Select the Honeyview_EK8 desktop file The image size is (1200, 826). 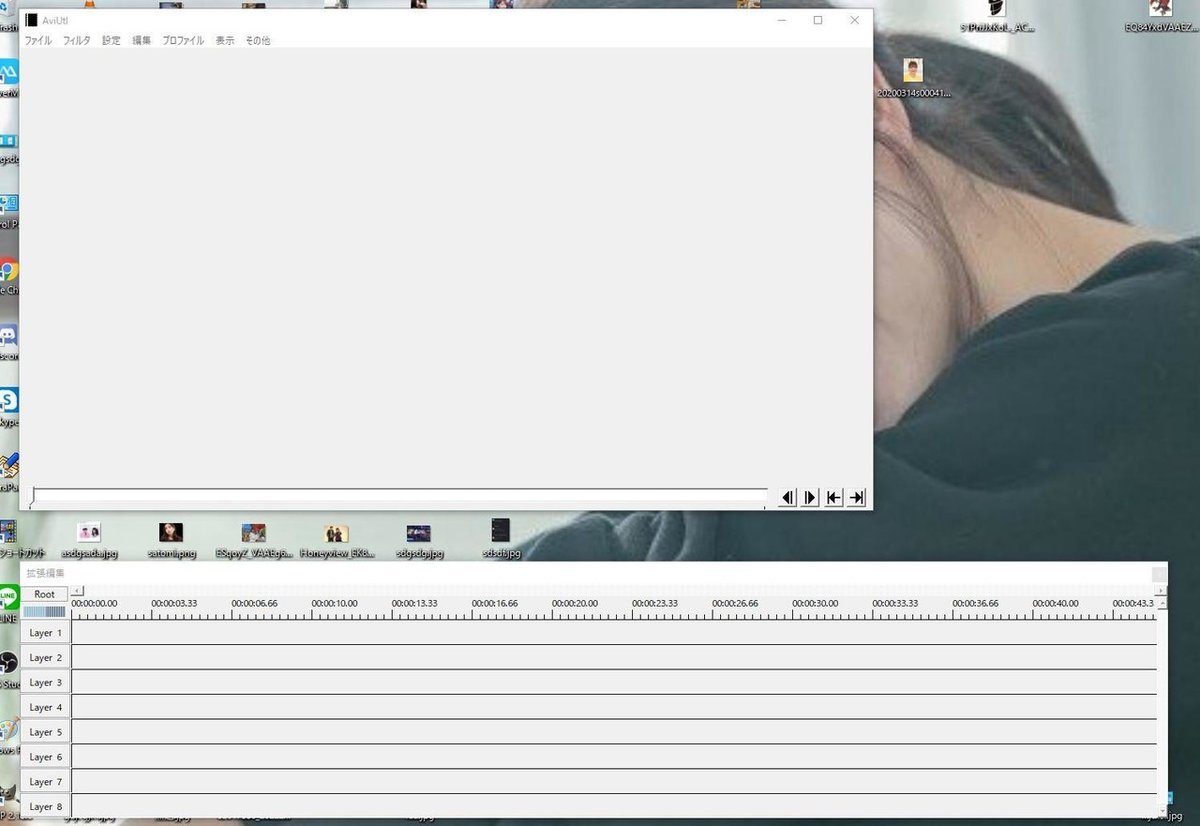pos(336,540)
